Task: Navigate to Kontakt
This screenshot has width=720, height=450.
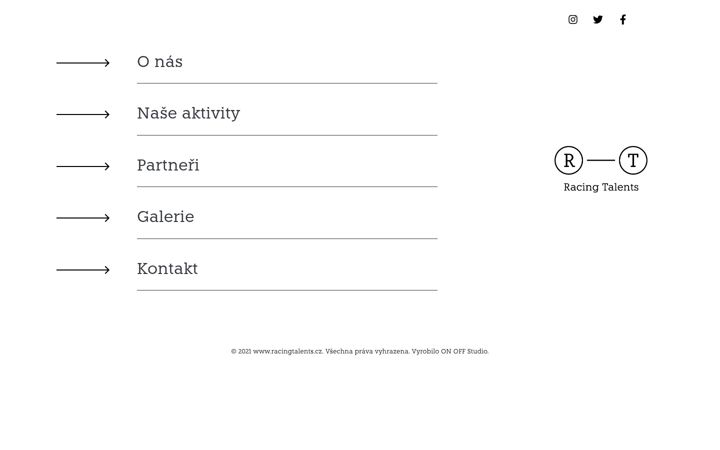Action: coord(167,268)
